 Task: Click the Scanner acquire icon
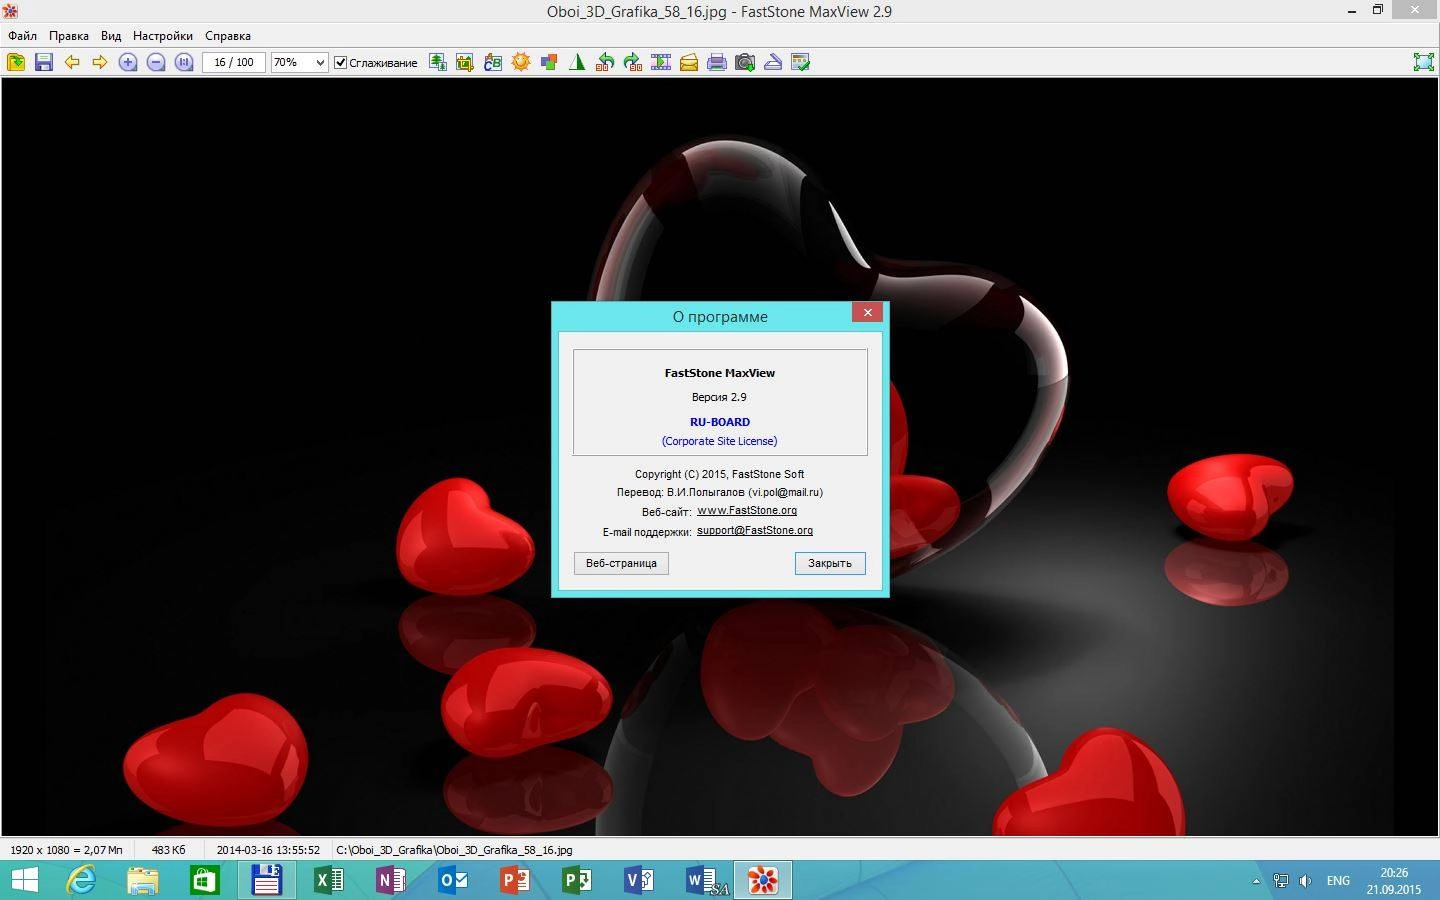tap(773, 62)
